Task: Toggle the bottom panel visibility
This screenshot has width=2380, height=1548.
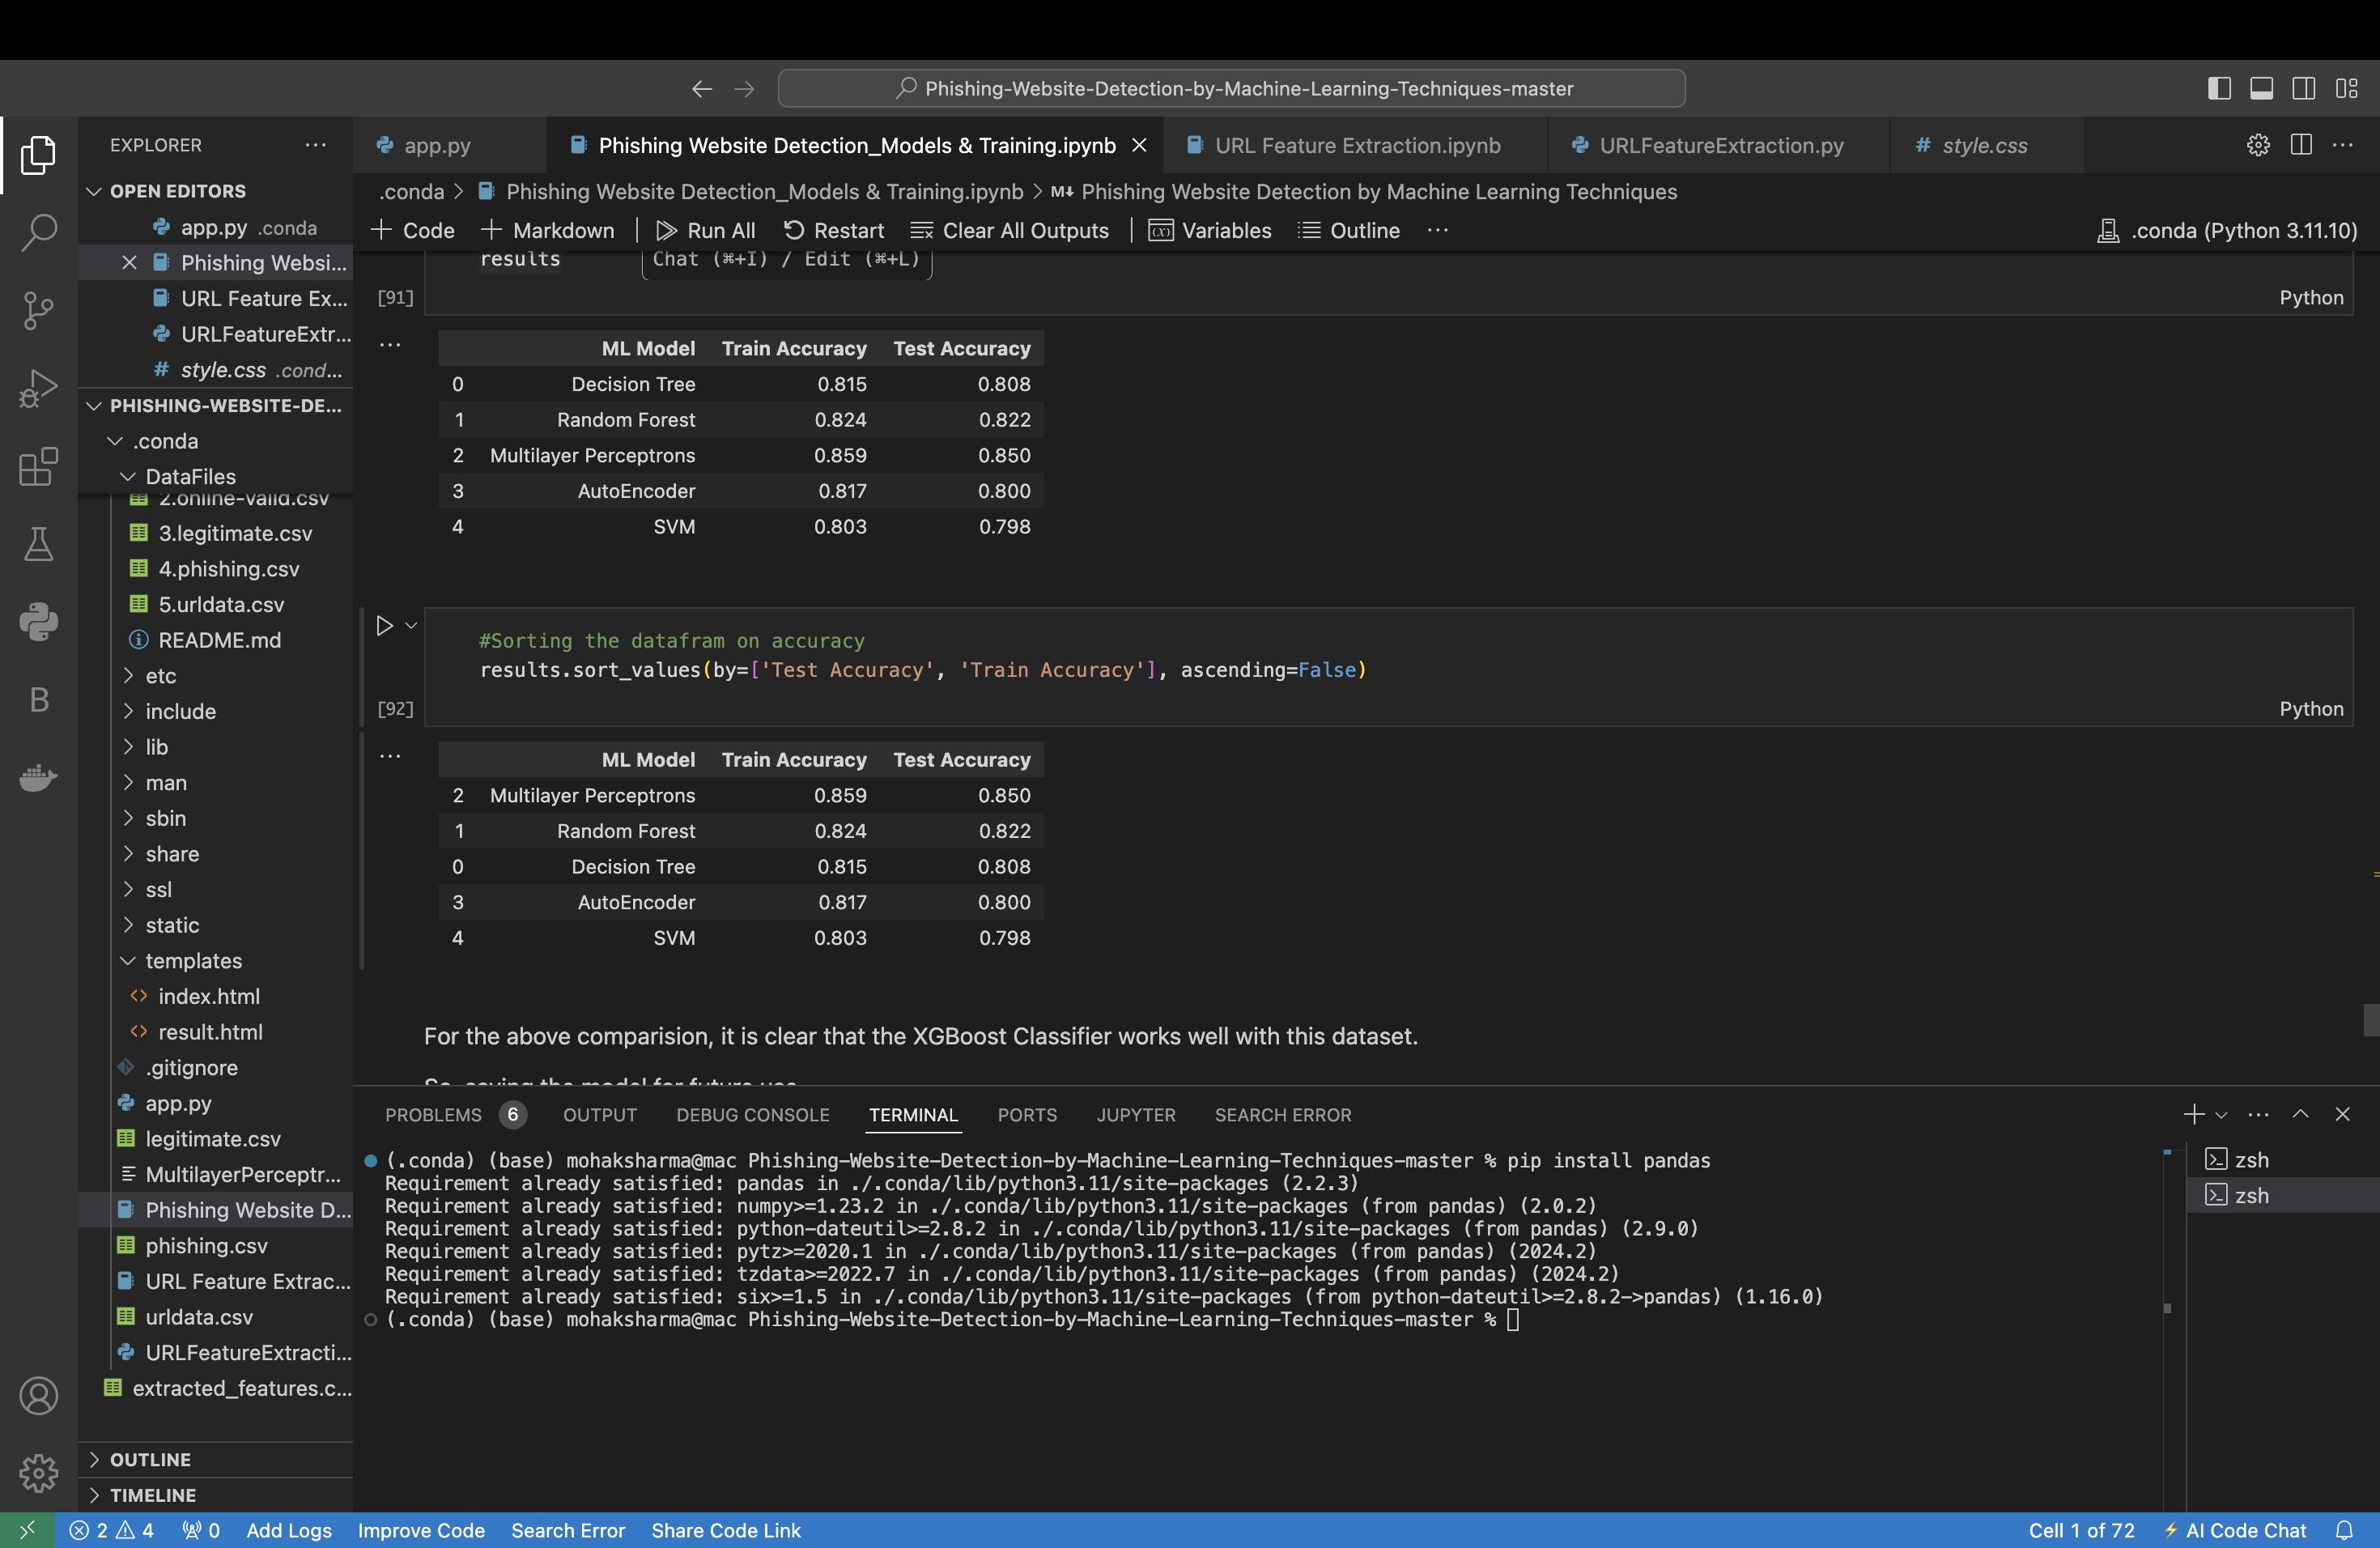Action: [2261, 88]
